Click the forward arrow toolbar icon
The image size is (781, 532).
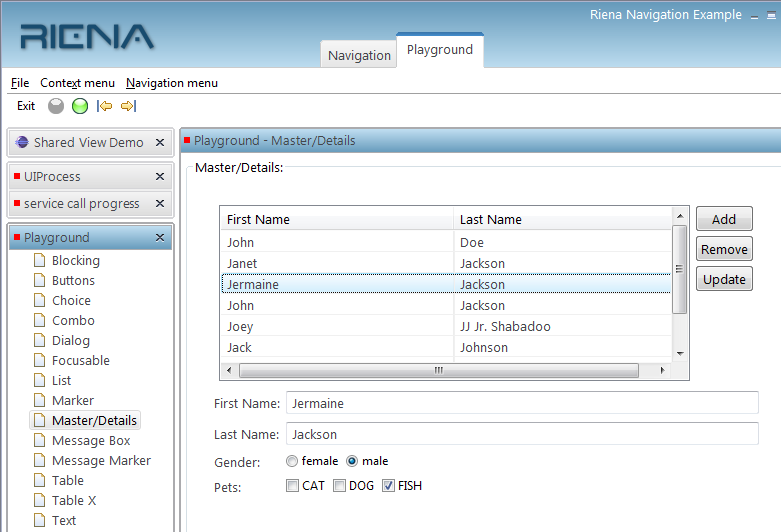coord(128,106)
